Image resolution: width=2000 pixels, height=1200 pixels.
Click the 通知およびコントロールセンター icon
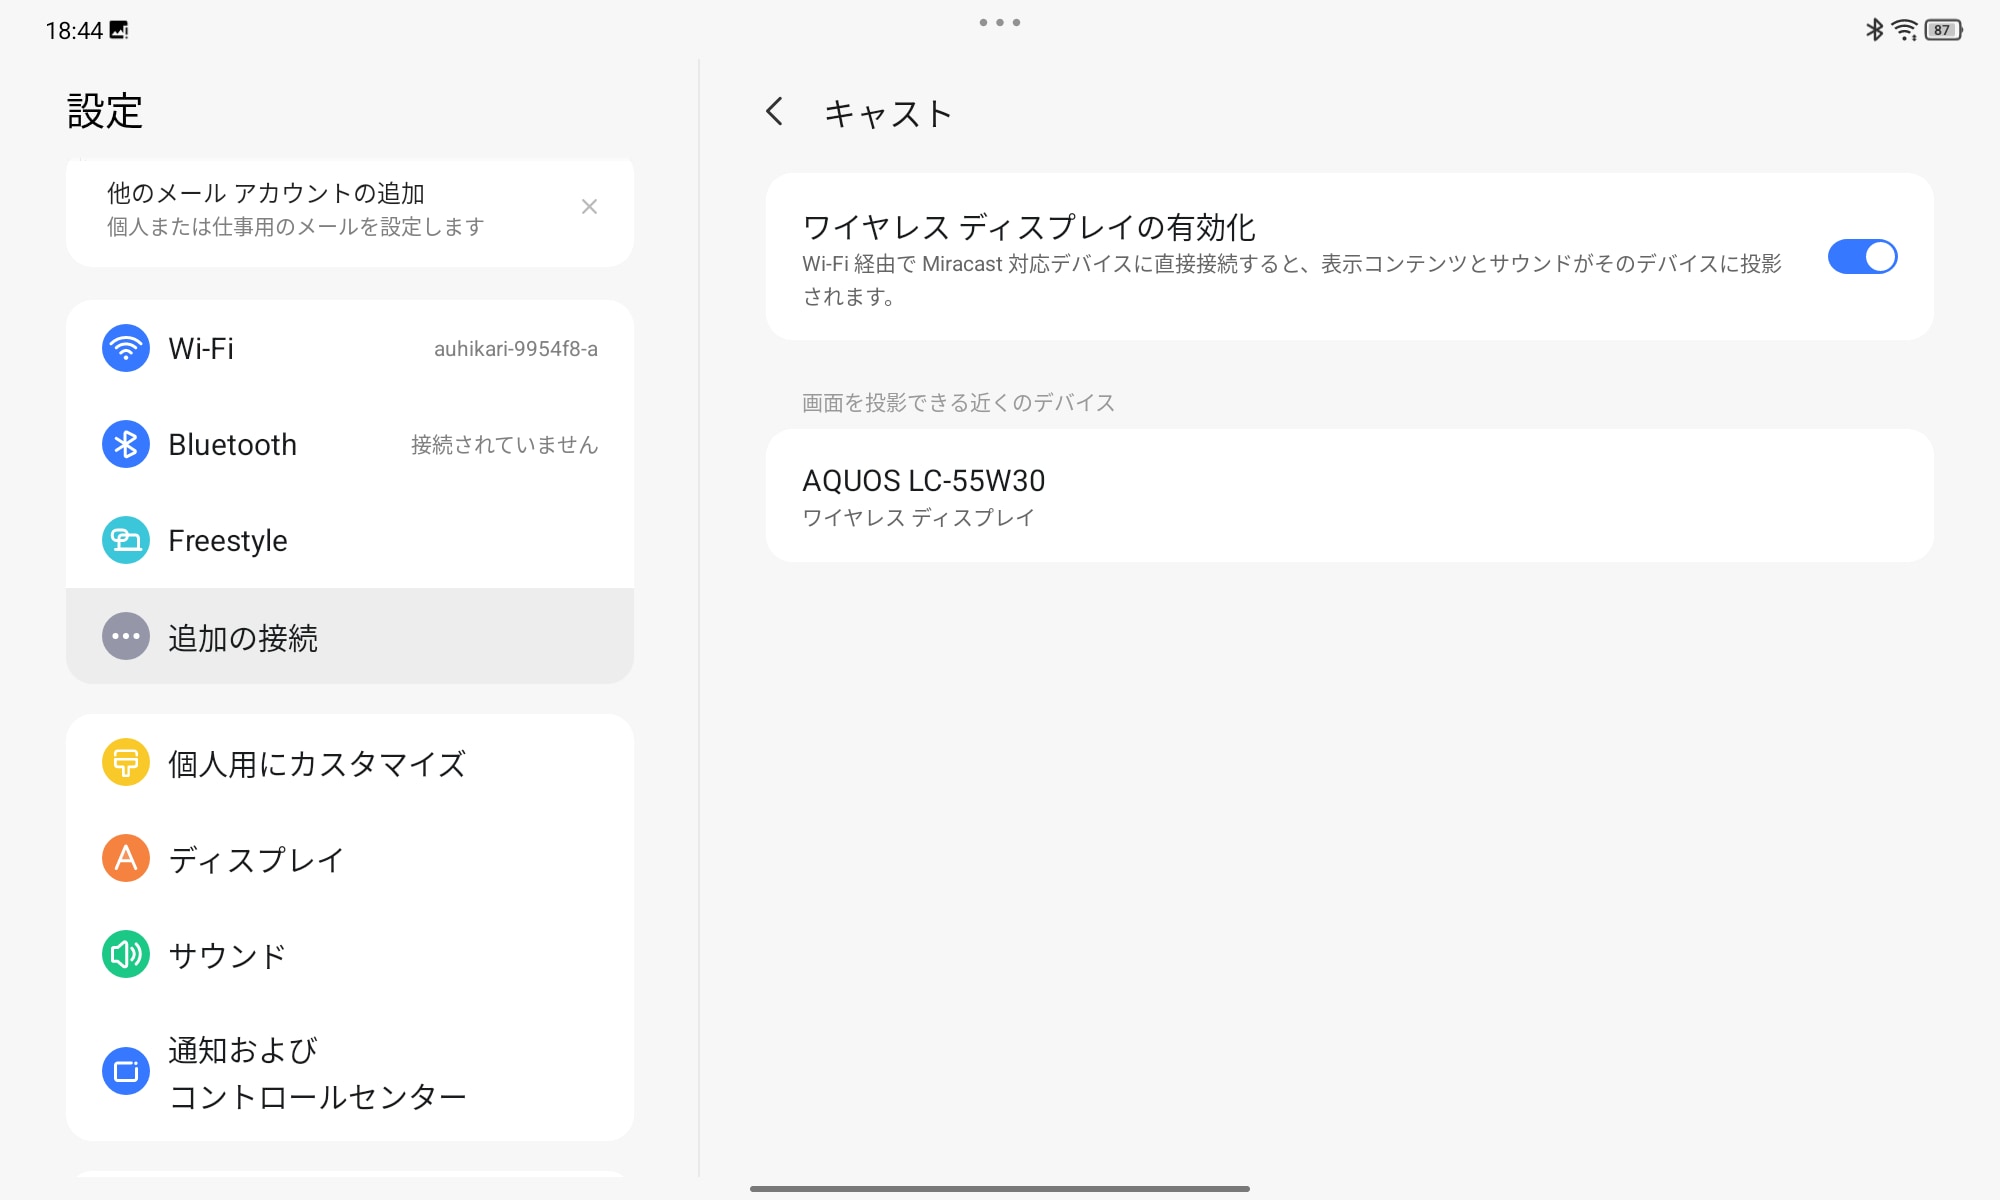(126, 1071)
